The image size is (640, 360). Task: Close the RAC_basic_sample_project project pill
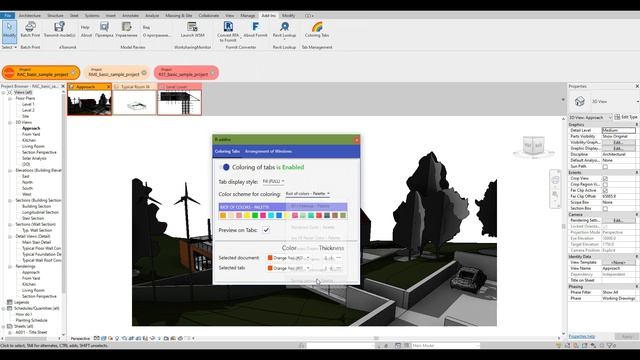73,73
